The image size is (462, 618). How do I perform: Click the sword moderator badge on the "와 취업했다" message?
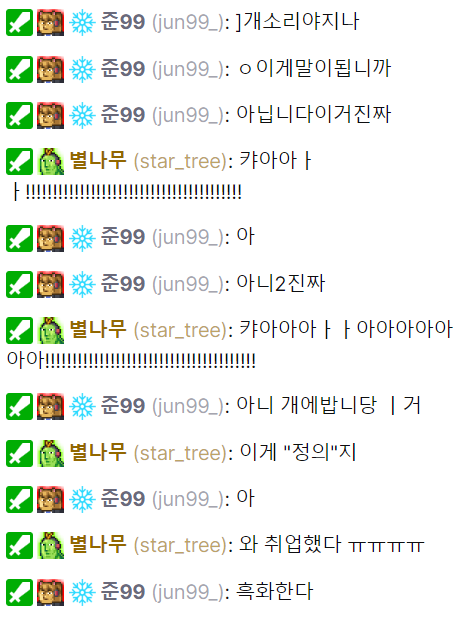coord(19,545)
